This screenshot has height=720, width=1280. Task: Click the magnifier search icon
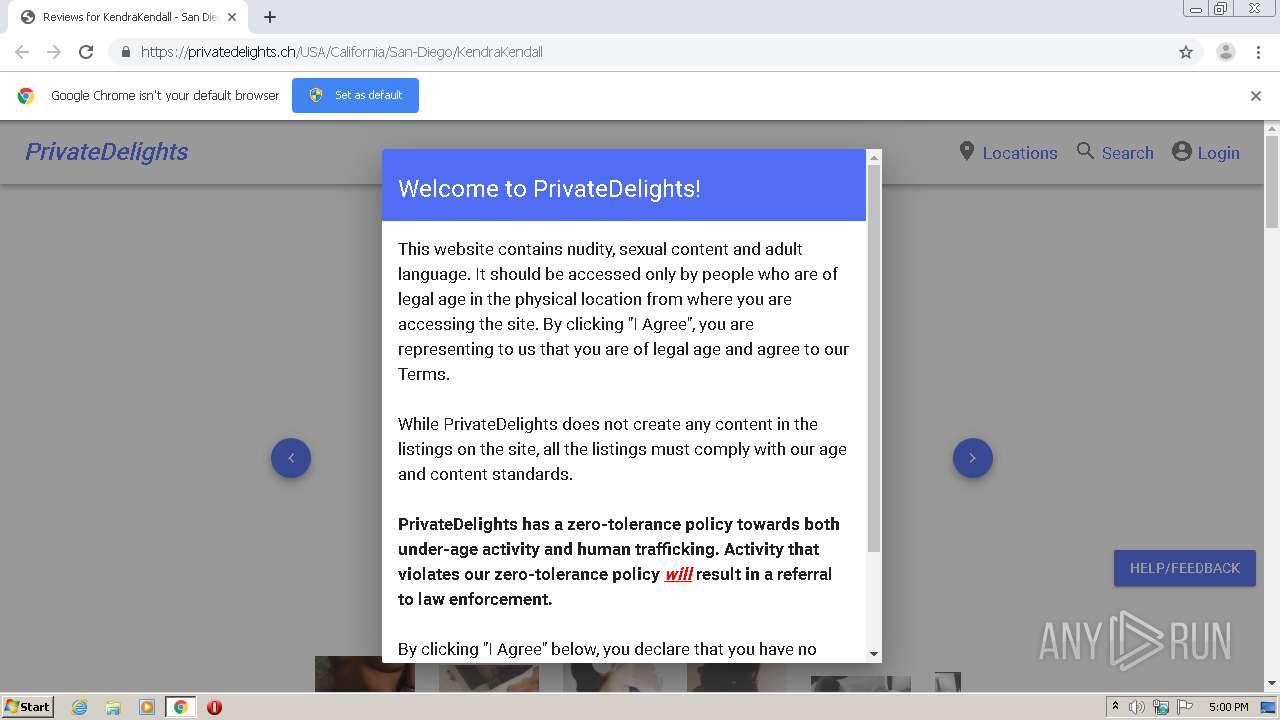tap(1085, 151)
